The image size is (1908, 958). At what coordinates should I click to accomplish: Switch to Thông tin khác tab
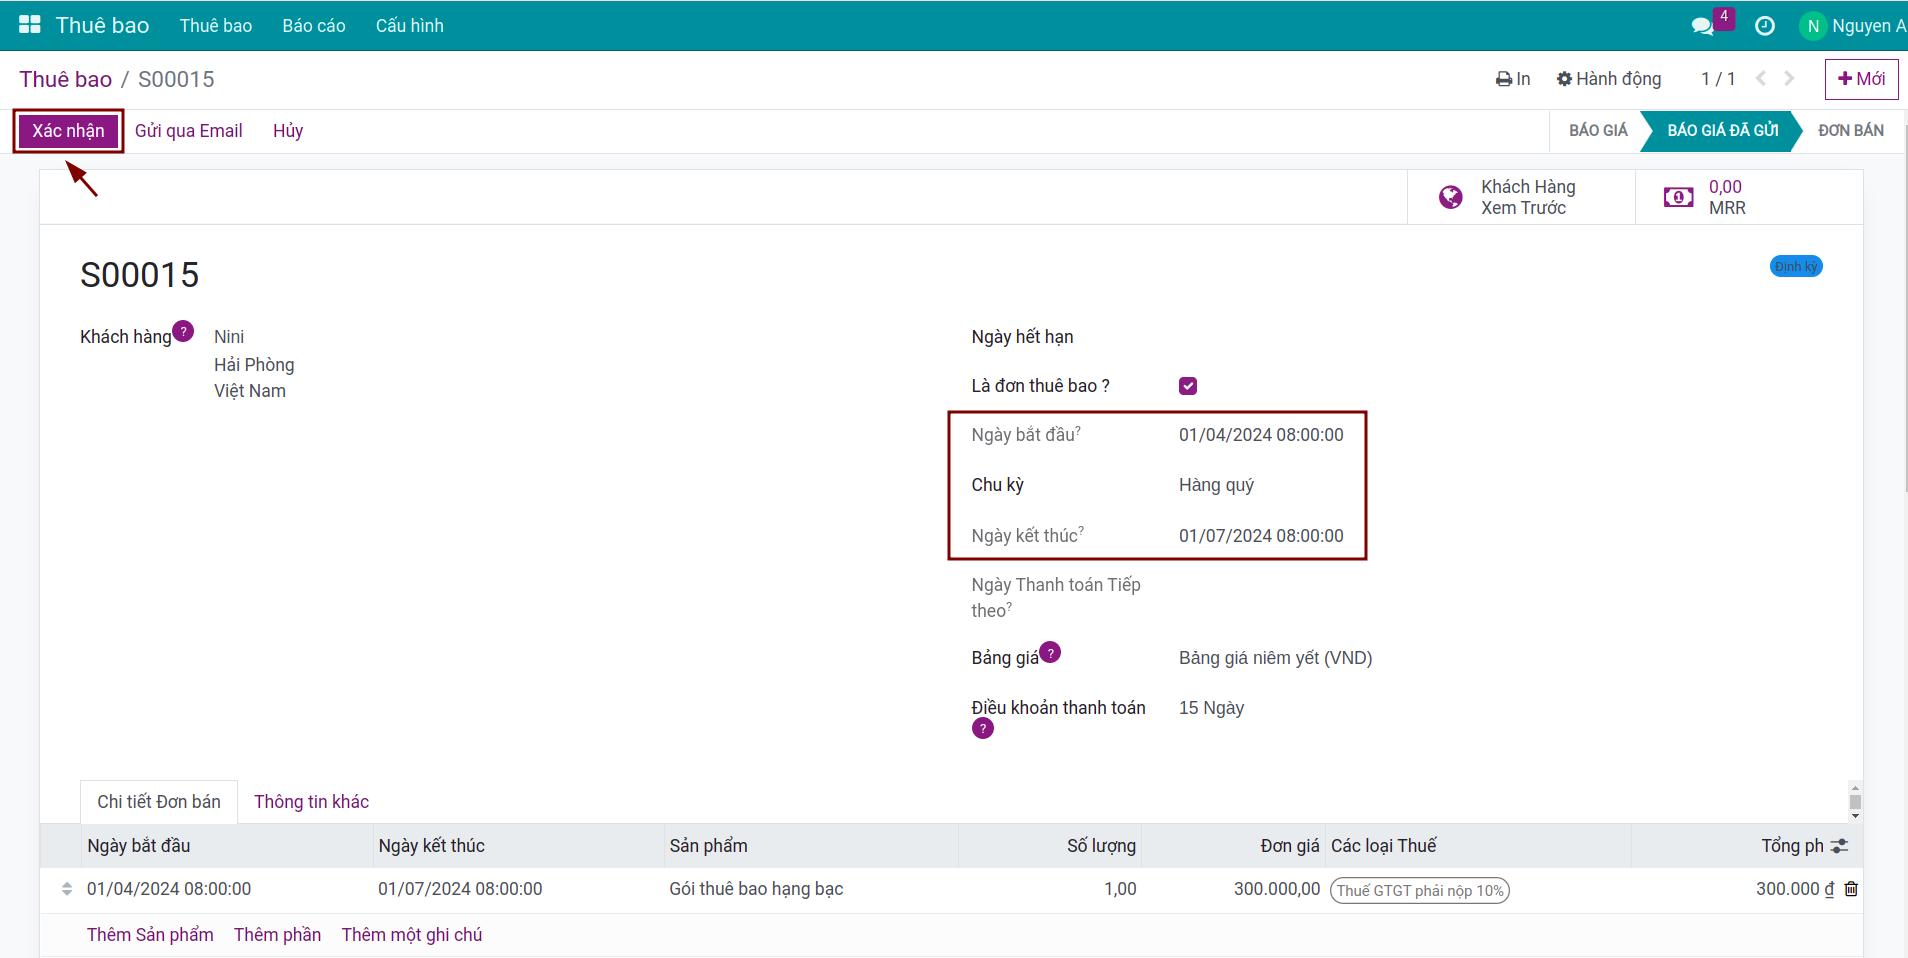(311, 802)
